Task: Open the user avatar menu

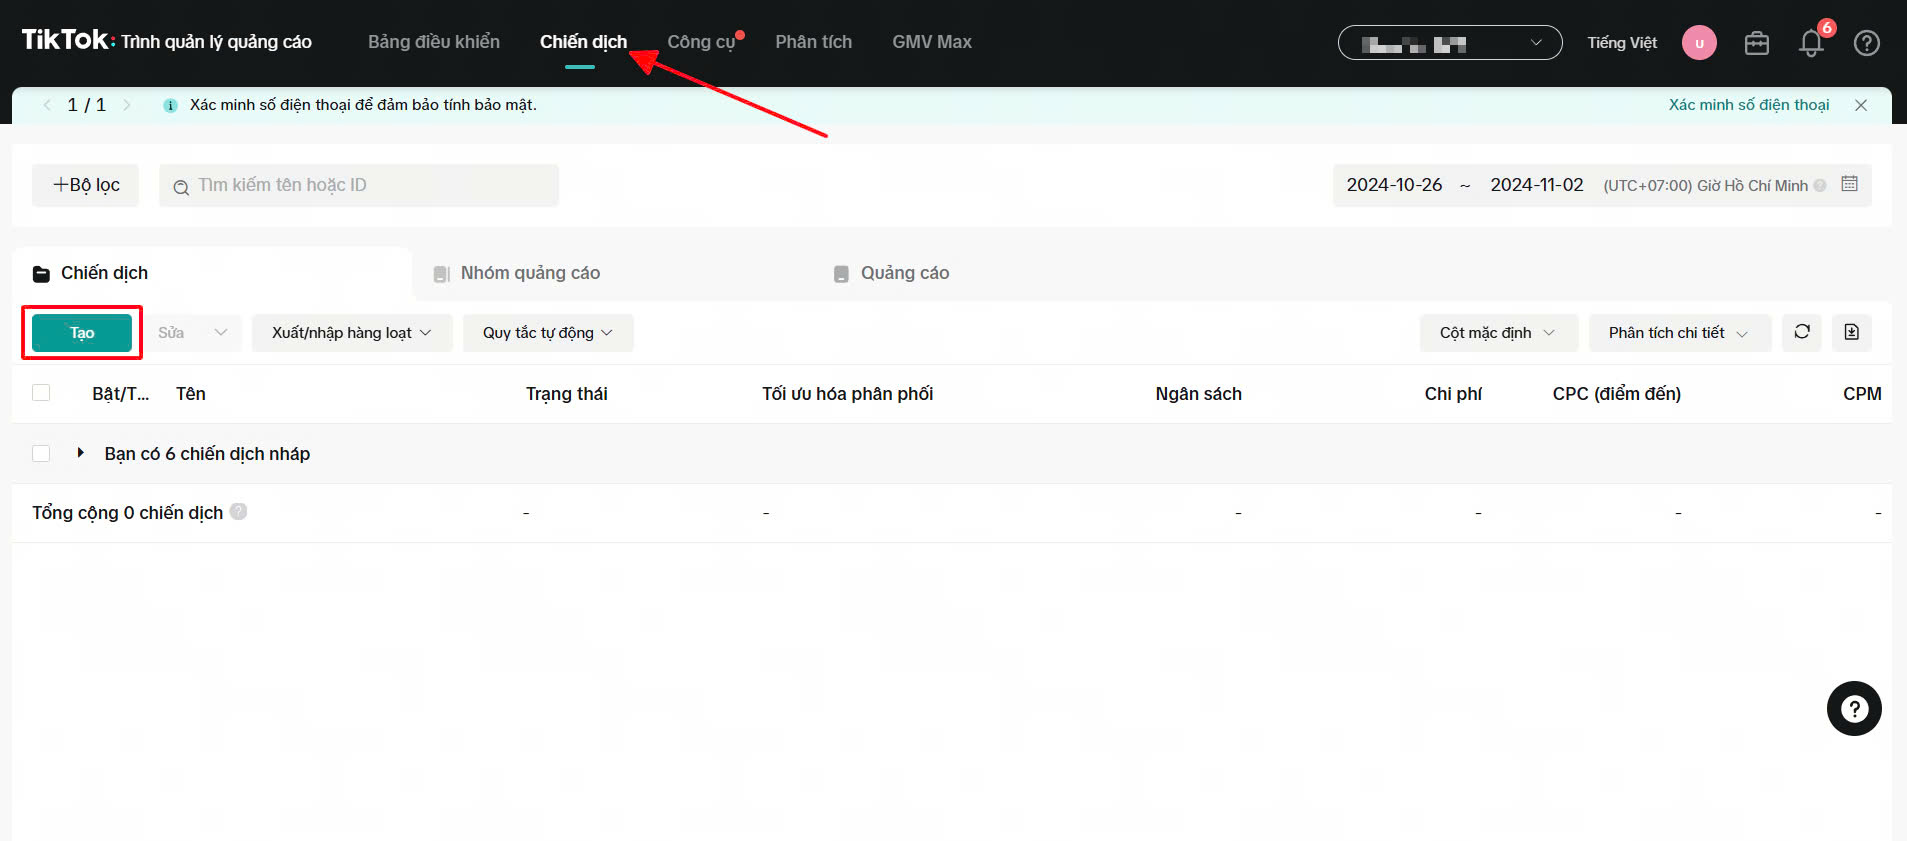Action: 1699,43
